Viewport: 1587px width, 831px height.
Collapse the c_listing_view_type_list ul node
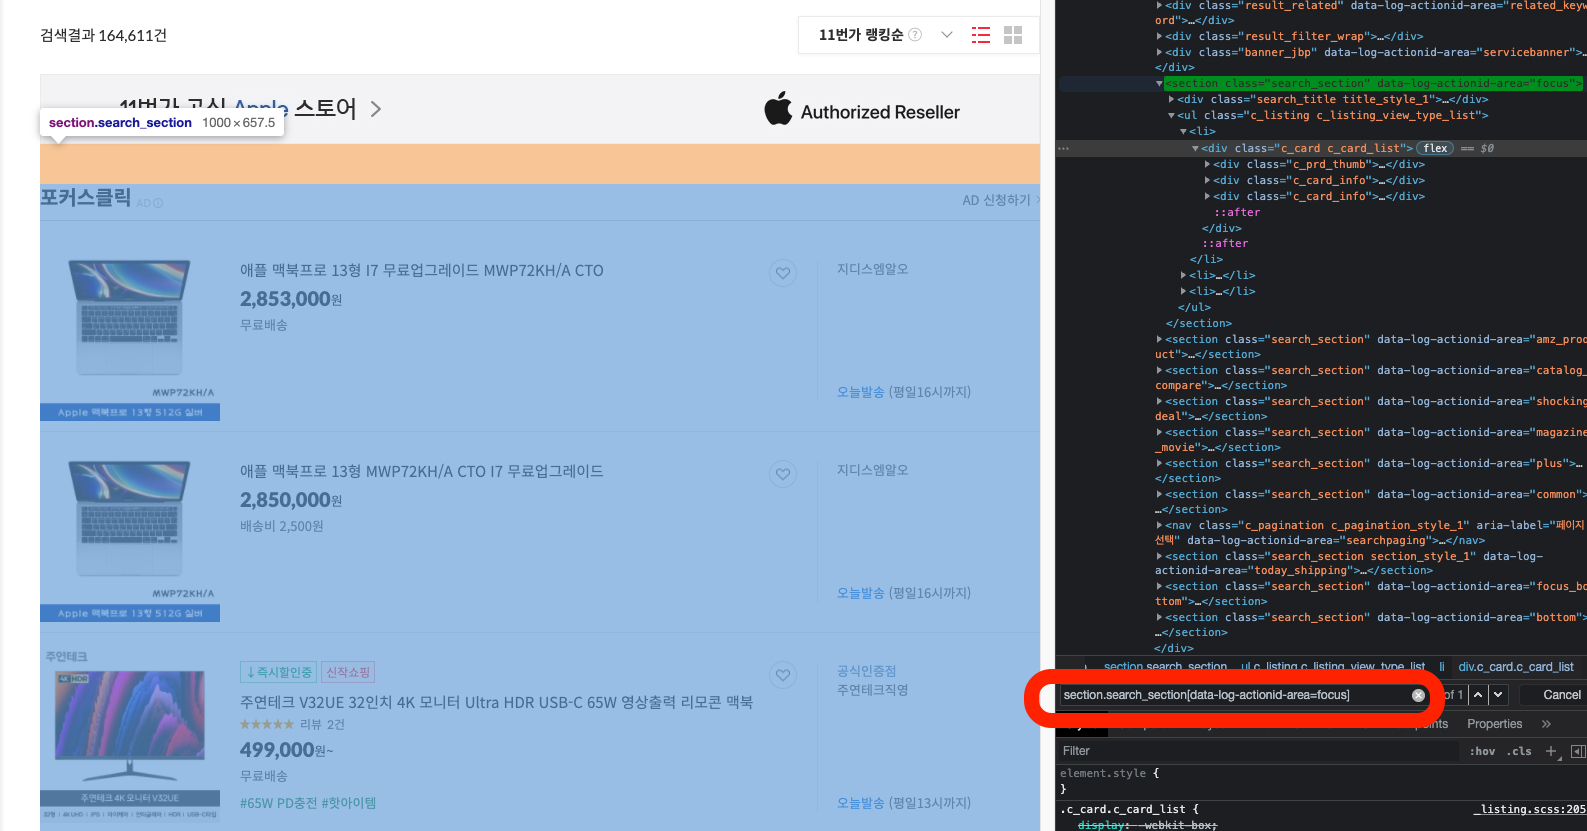pos(1171,116)
